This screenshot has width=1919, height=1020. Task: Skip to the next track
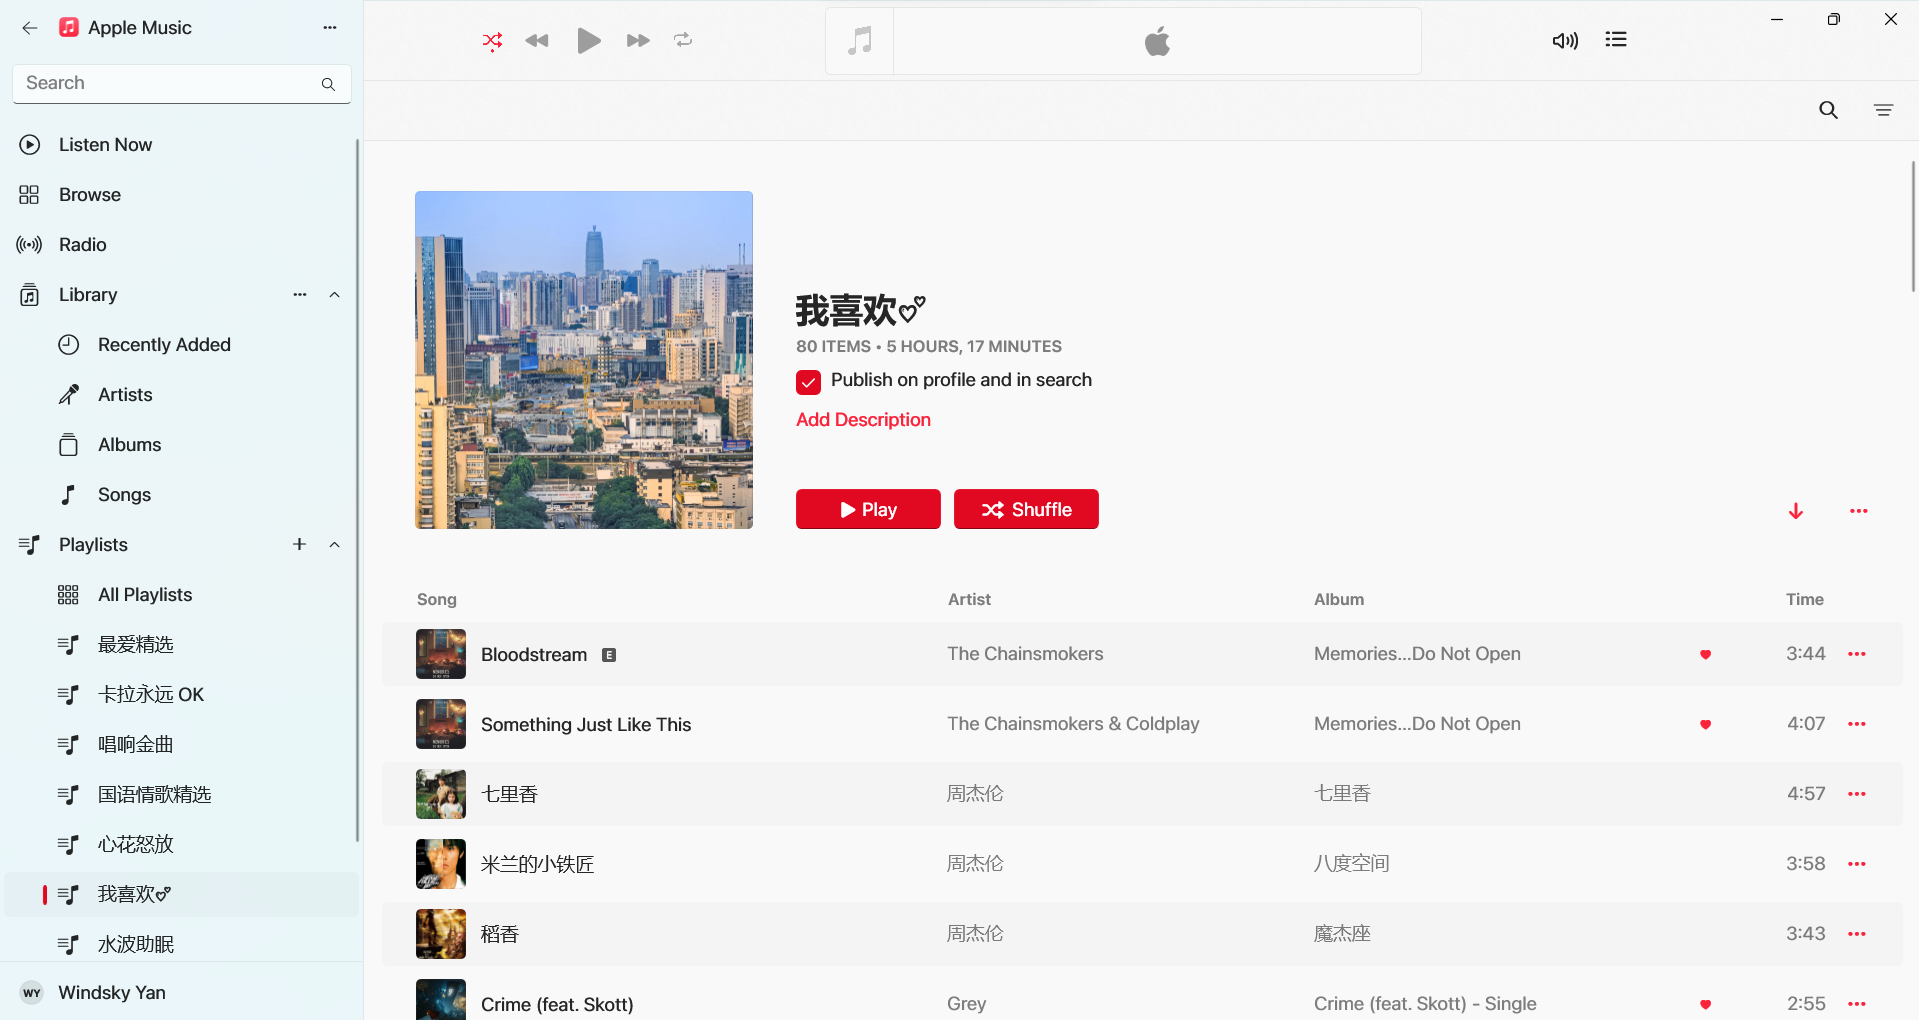click(638, 41)
